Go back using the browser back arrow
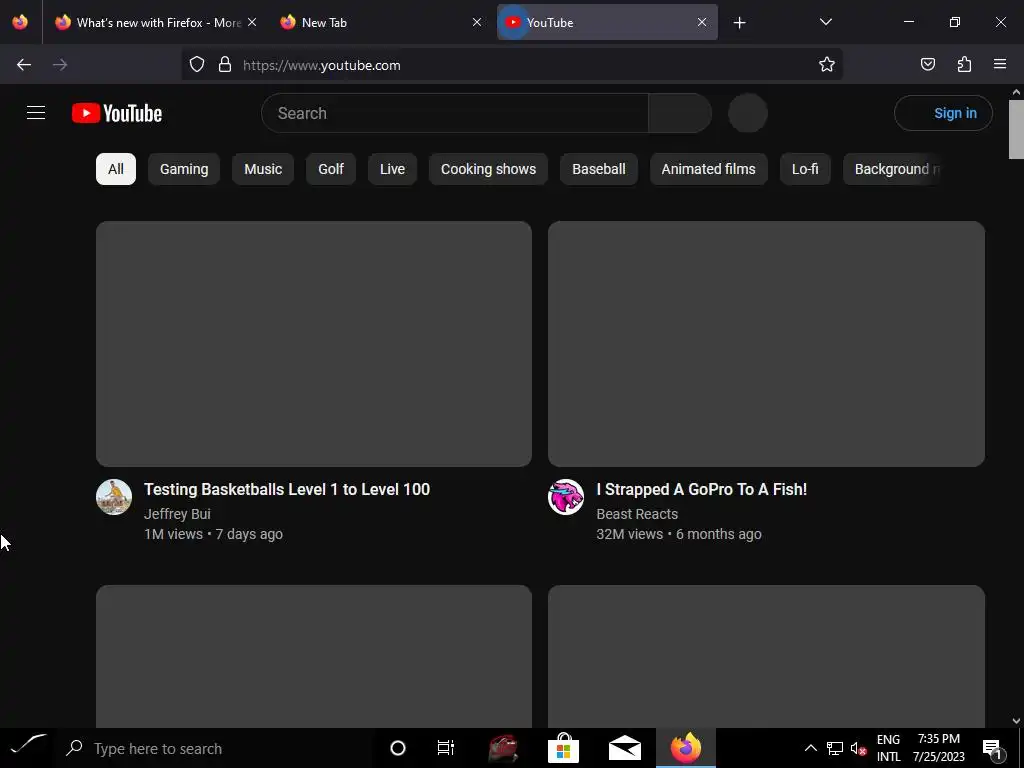This screenshot has width=1024, height=768. (24, 65)
